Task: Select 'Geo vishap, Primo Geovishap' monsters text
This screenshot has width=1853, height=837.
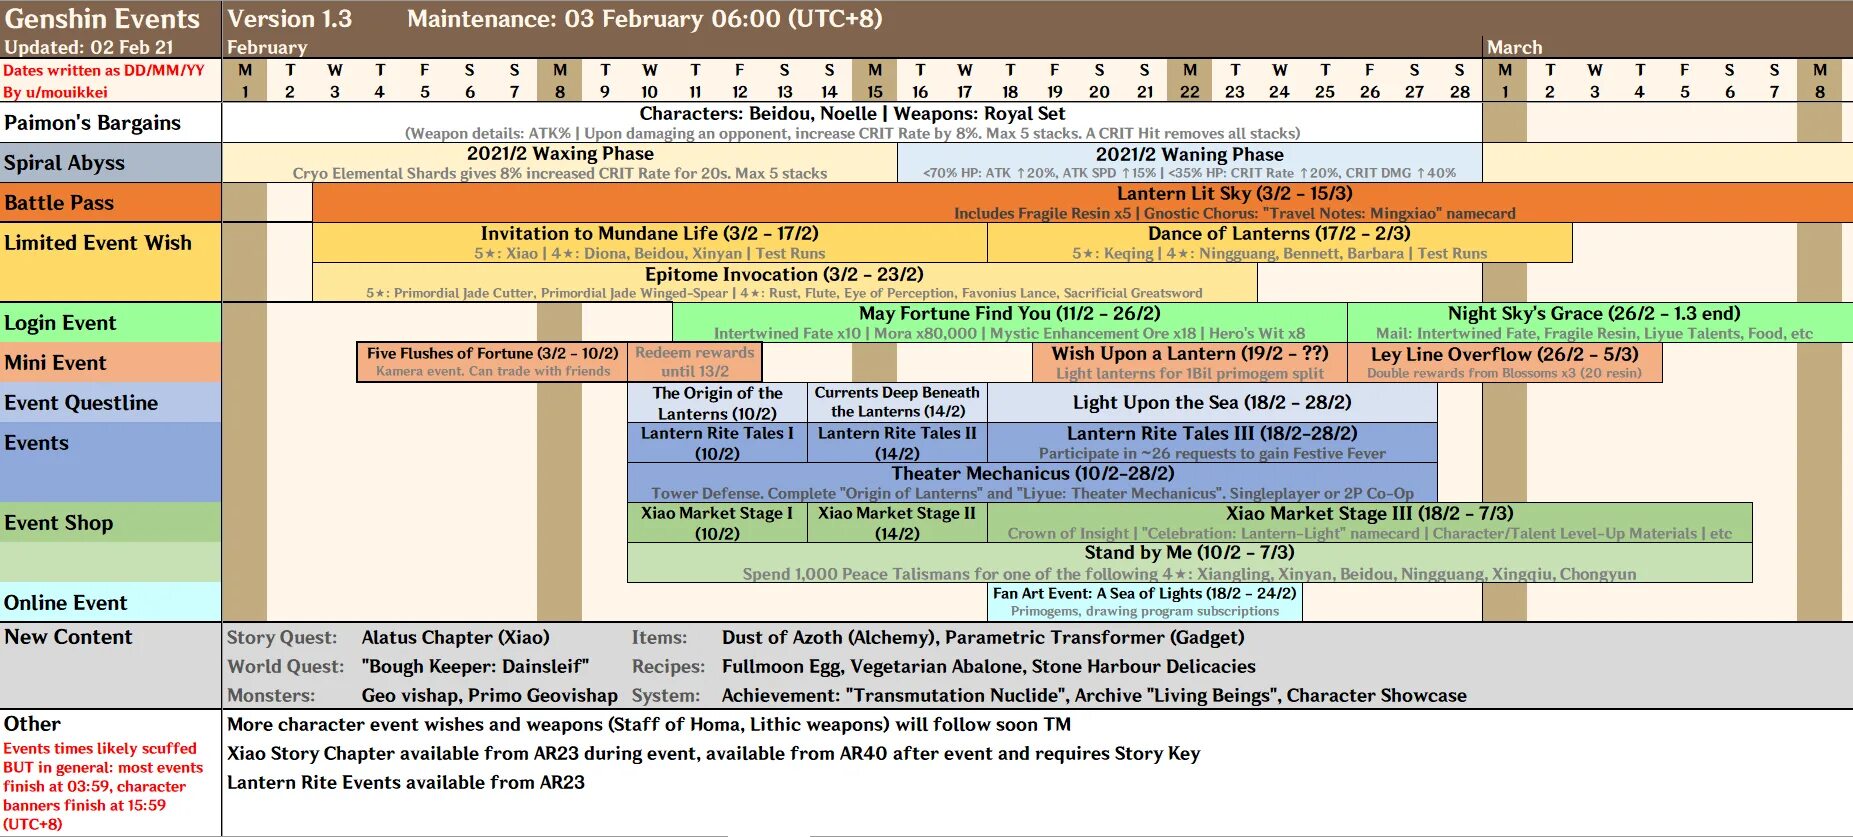Action: (x=490, y=695)
